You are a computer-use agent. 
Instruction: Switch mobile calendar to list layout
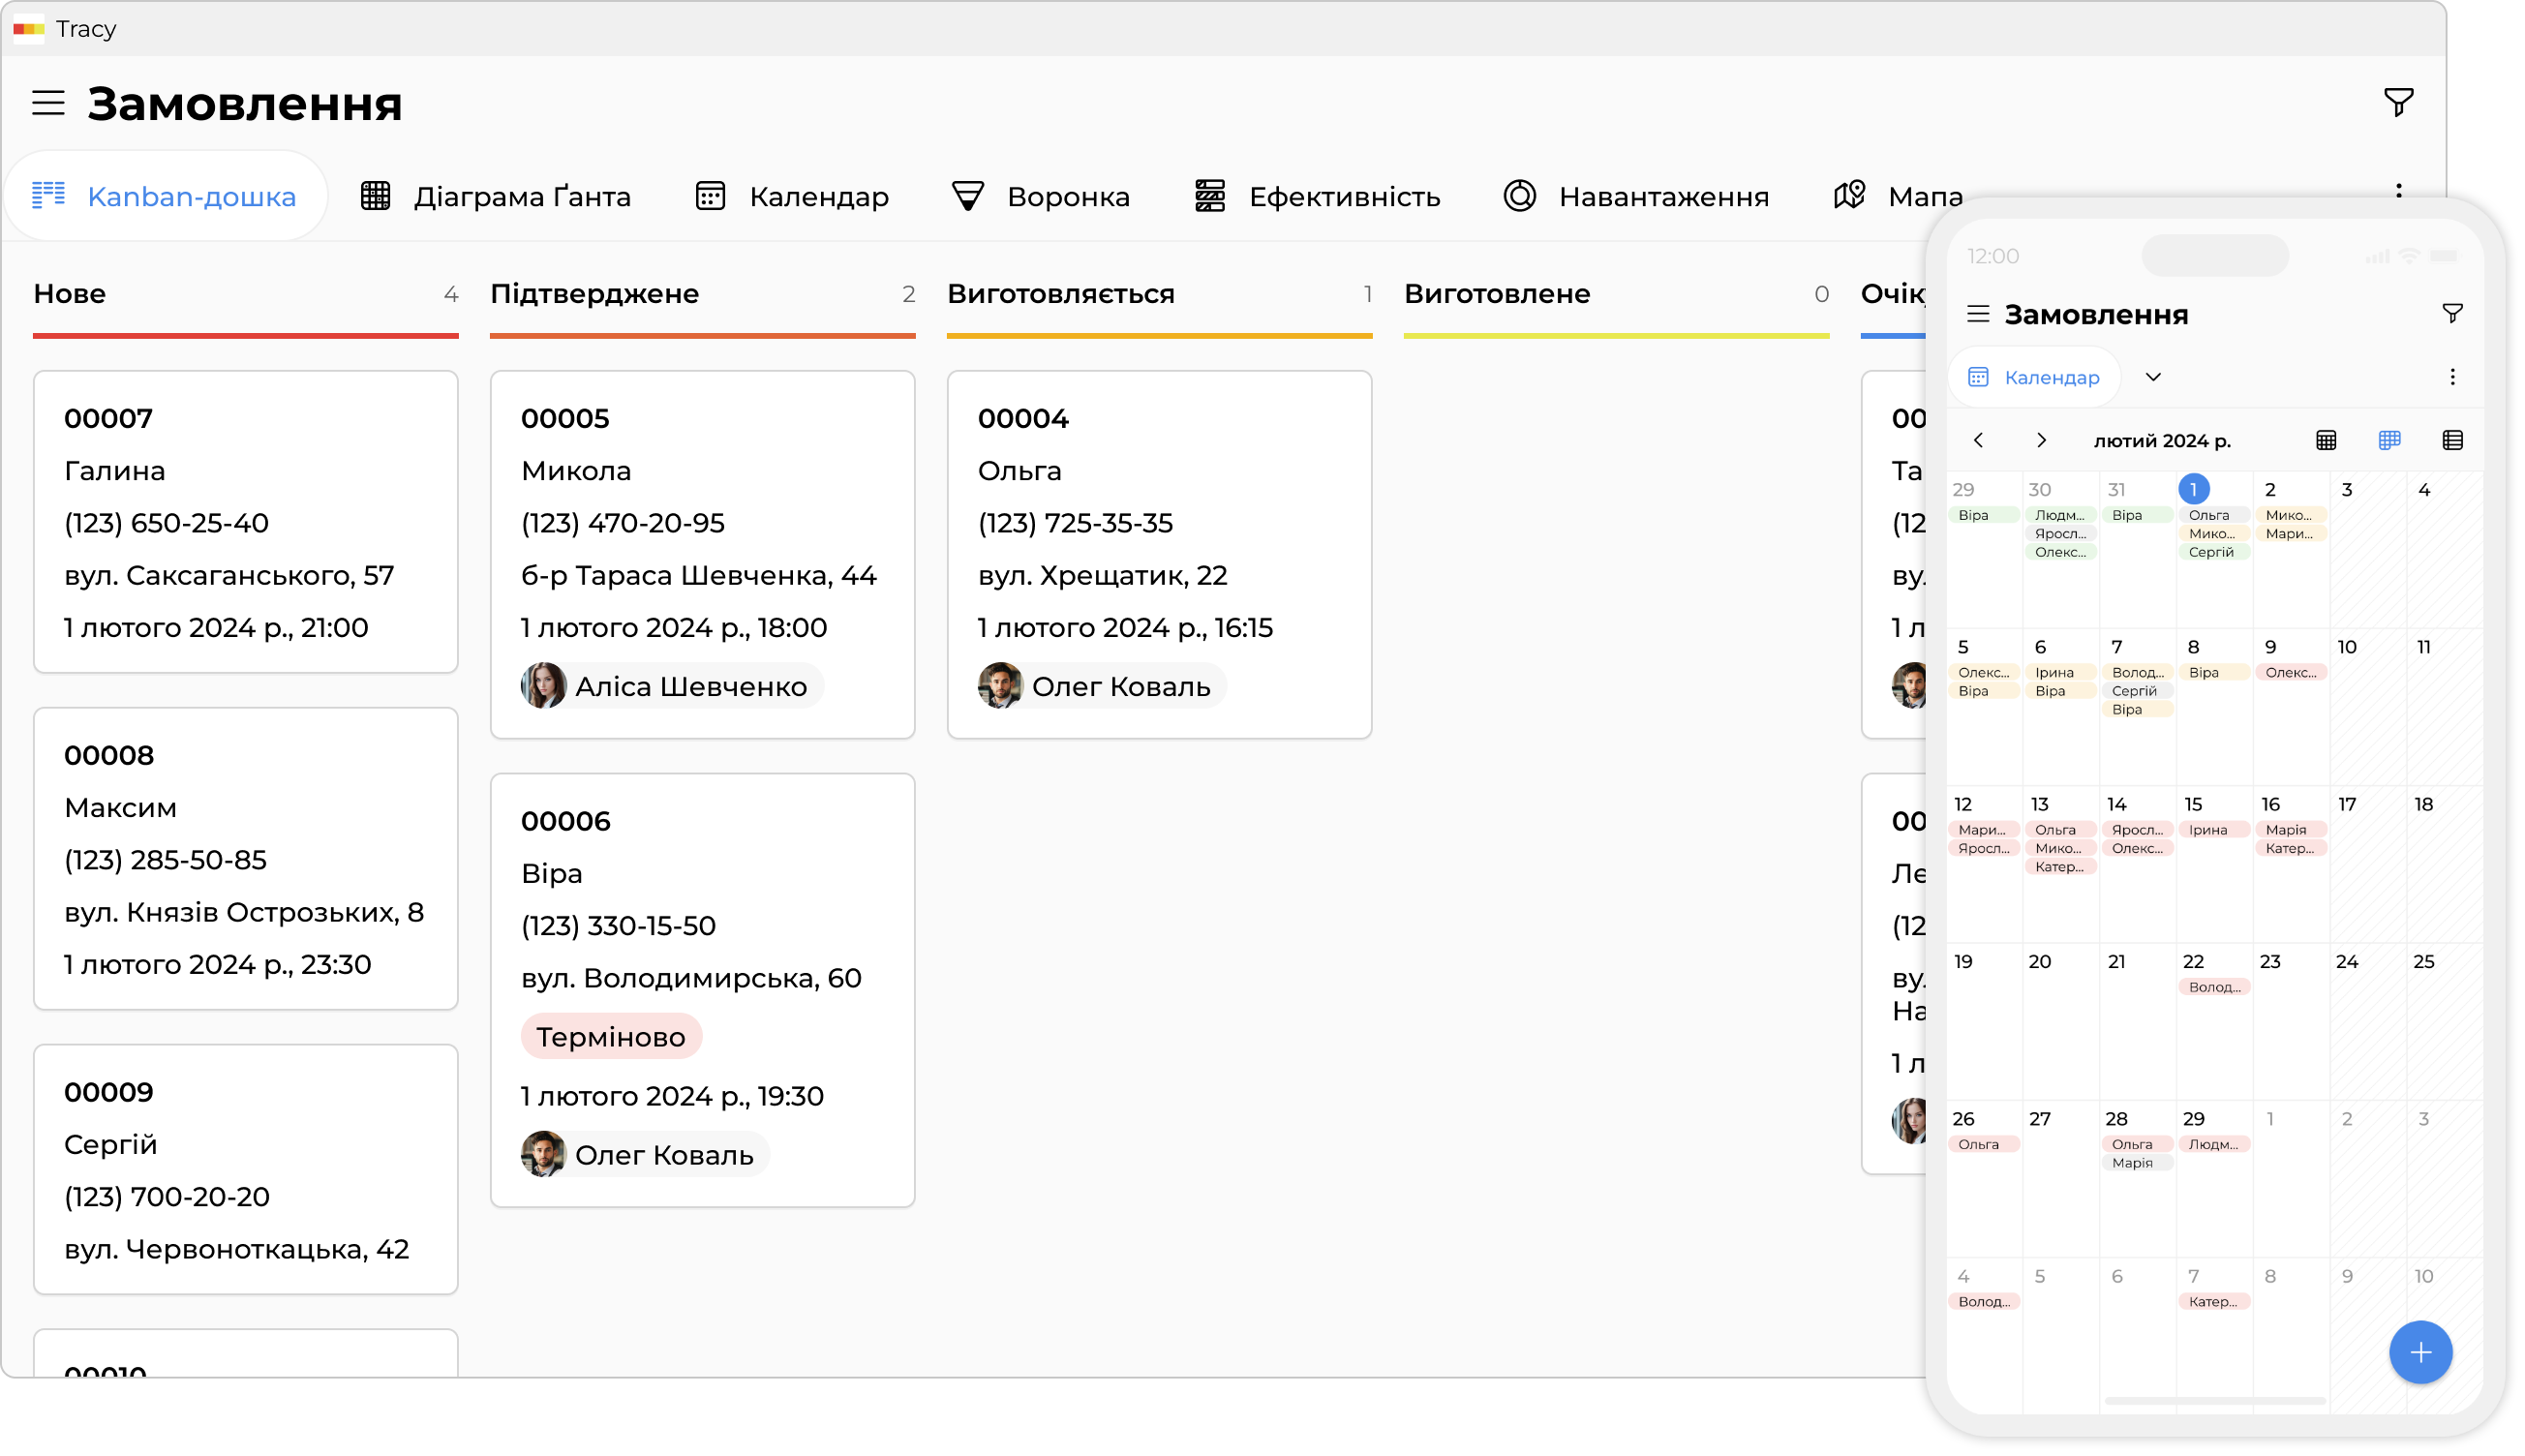pos(2451,440)
